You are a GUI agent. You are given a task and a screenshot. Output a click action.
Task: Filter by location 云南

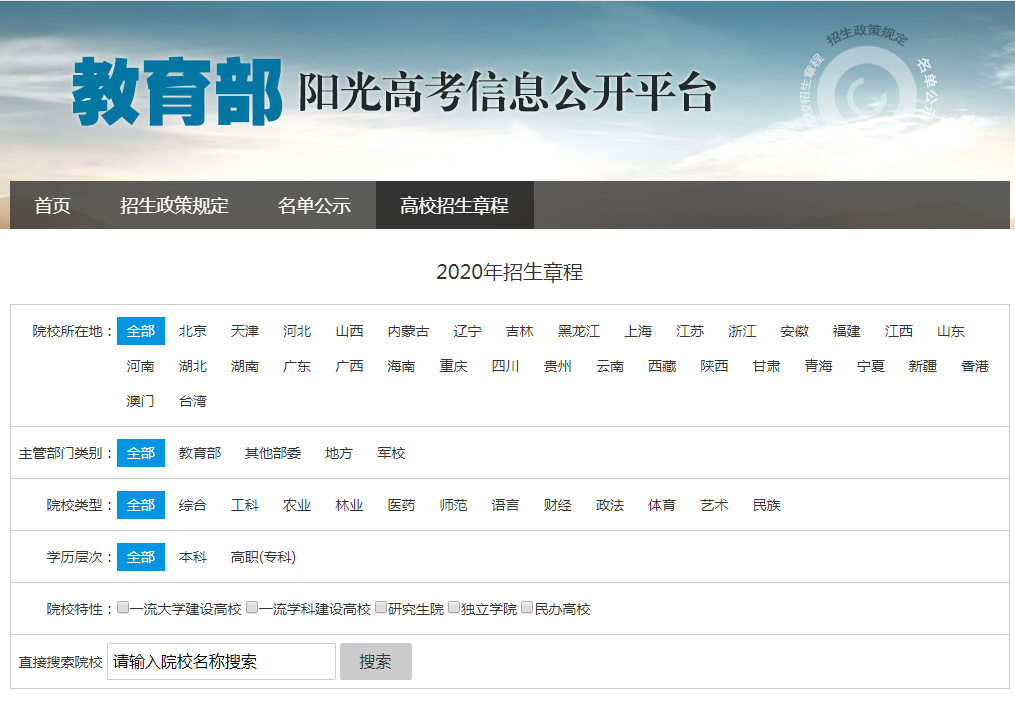click(610, 366)
